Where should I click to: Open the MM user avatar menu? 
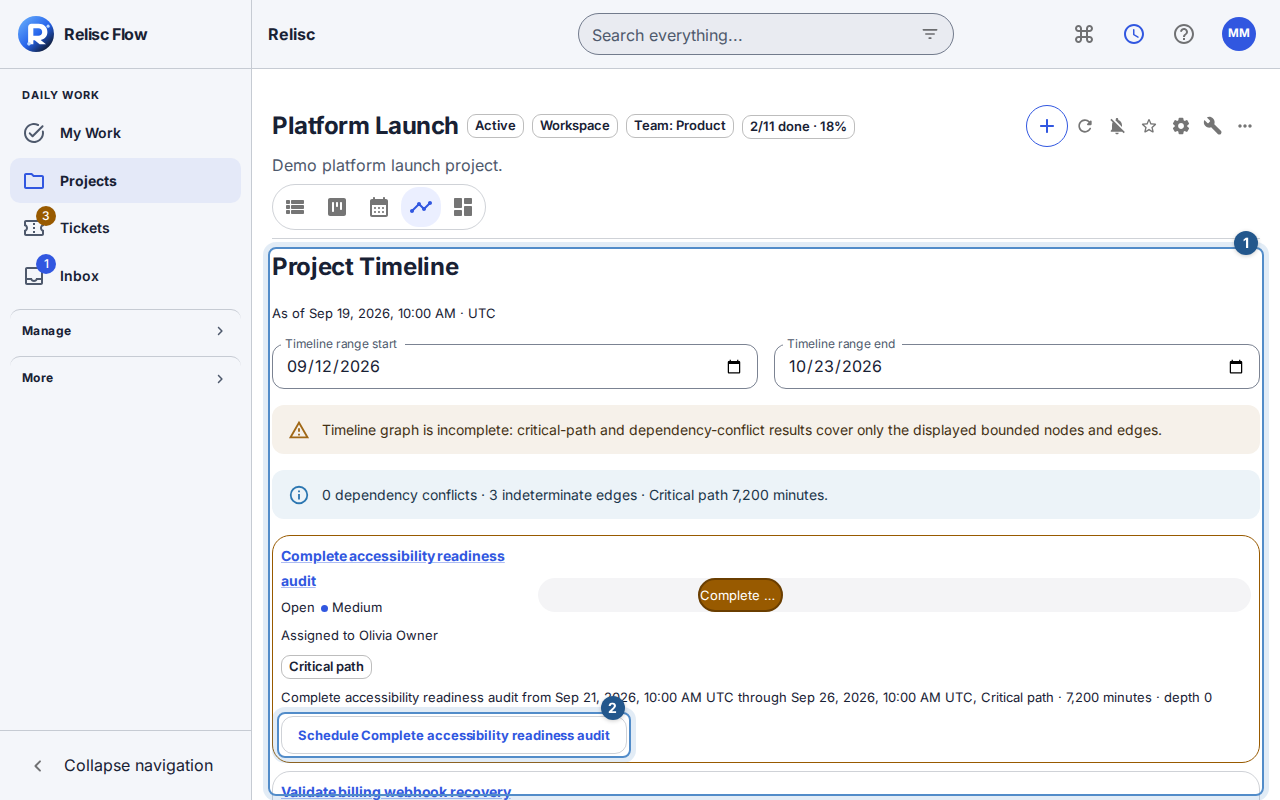(1239, 34)
